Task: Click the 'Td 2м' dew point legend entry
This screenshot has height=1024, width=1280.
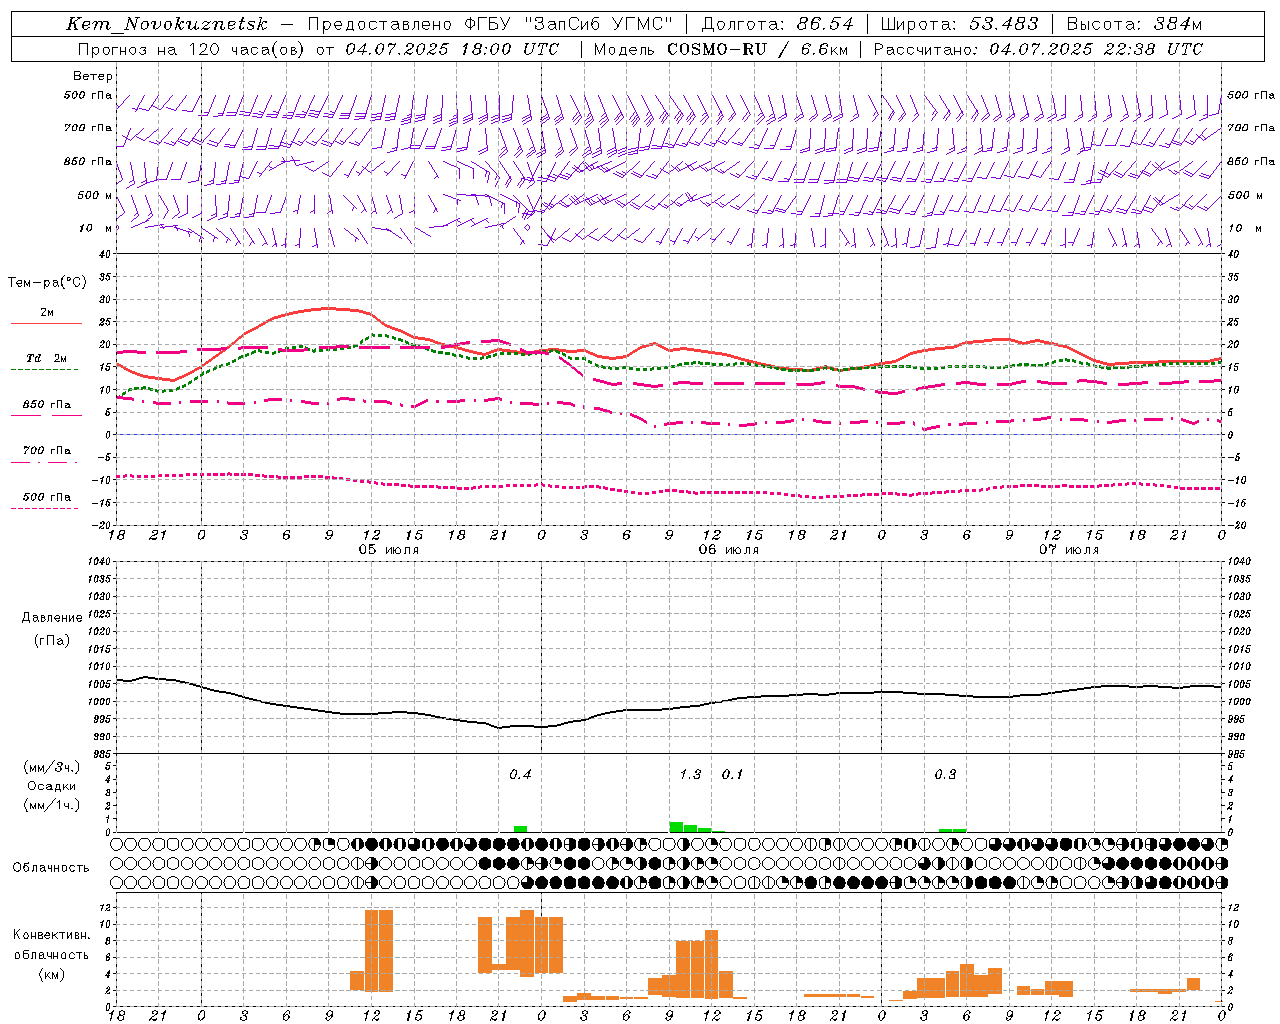Action: pyautogui.click(x=47, y=358)
